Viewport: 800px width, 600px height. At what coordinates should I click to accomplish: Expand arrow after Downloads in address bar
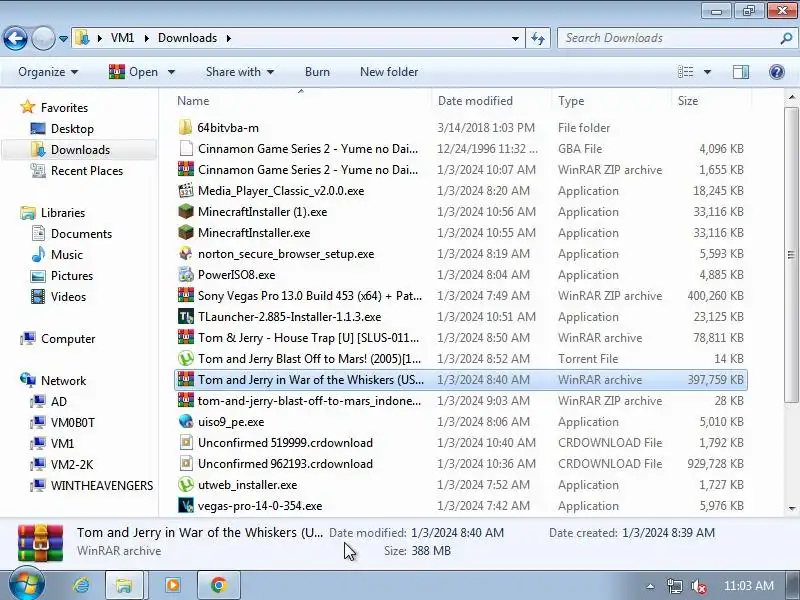coord(229,38)
